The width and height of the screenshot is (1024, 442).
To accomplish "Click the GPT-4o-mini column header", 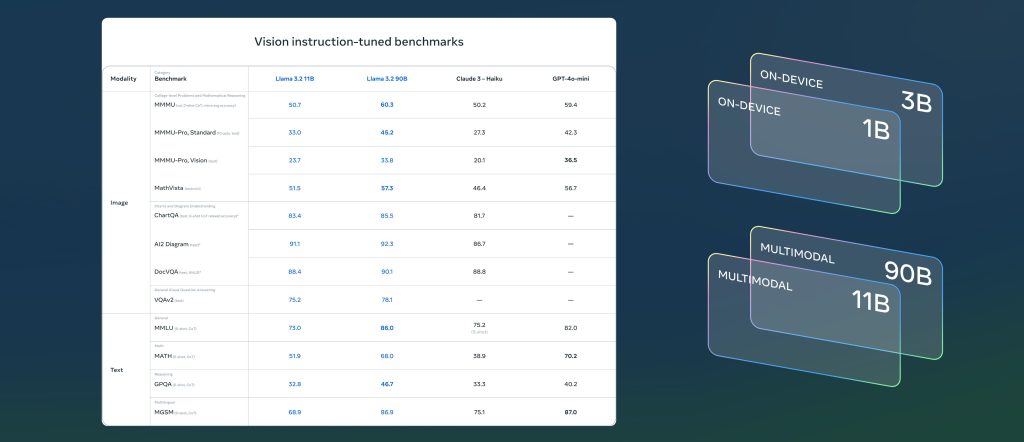I will tap(571, 79).
